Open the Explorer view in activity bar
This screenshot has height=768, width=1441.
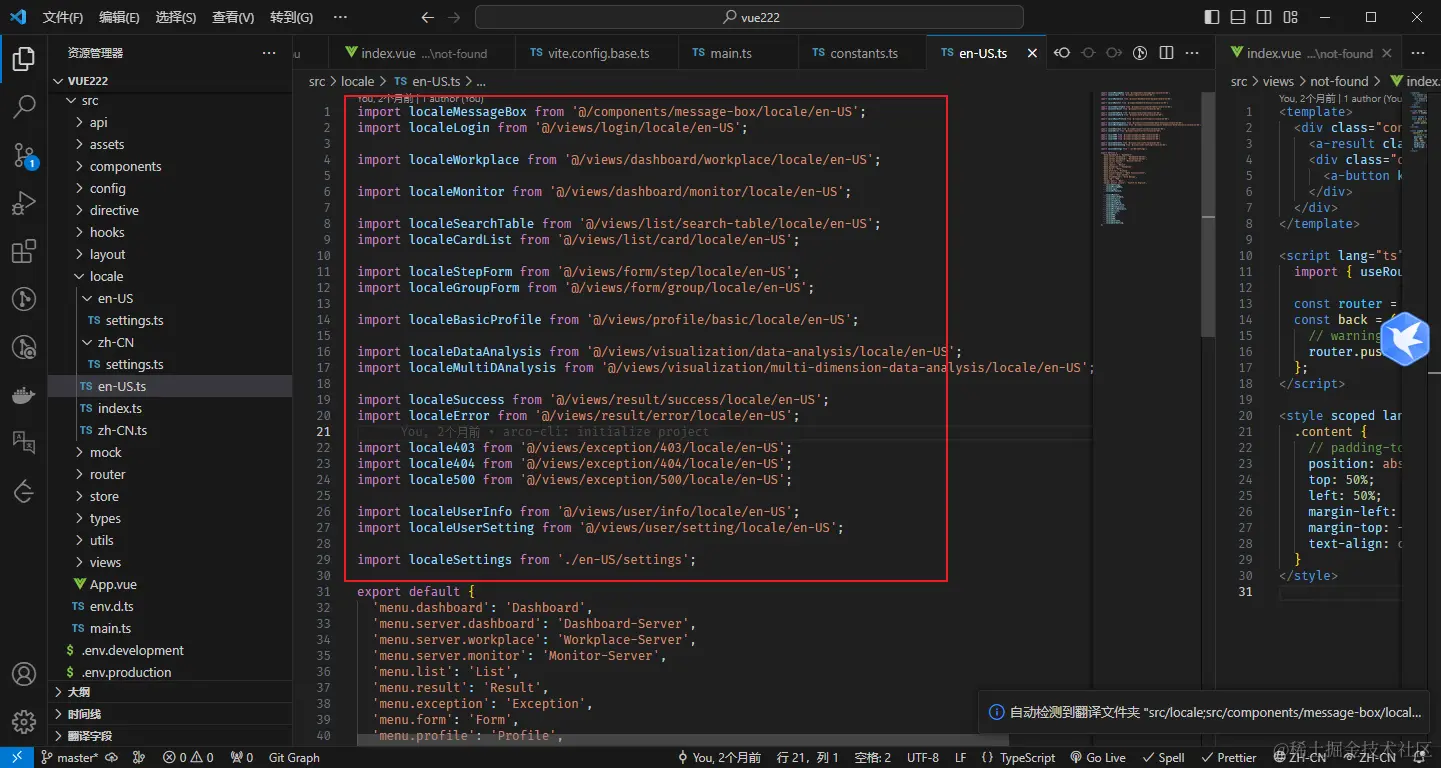tap(24, 60)
